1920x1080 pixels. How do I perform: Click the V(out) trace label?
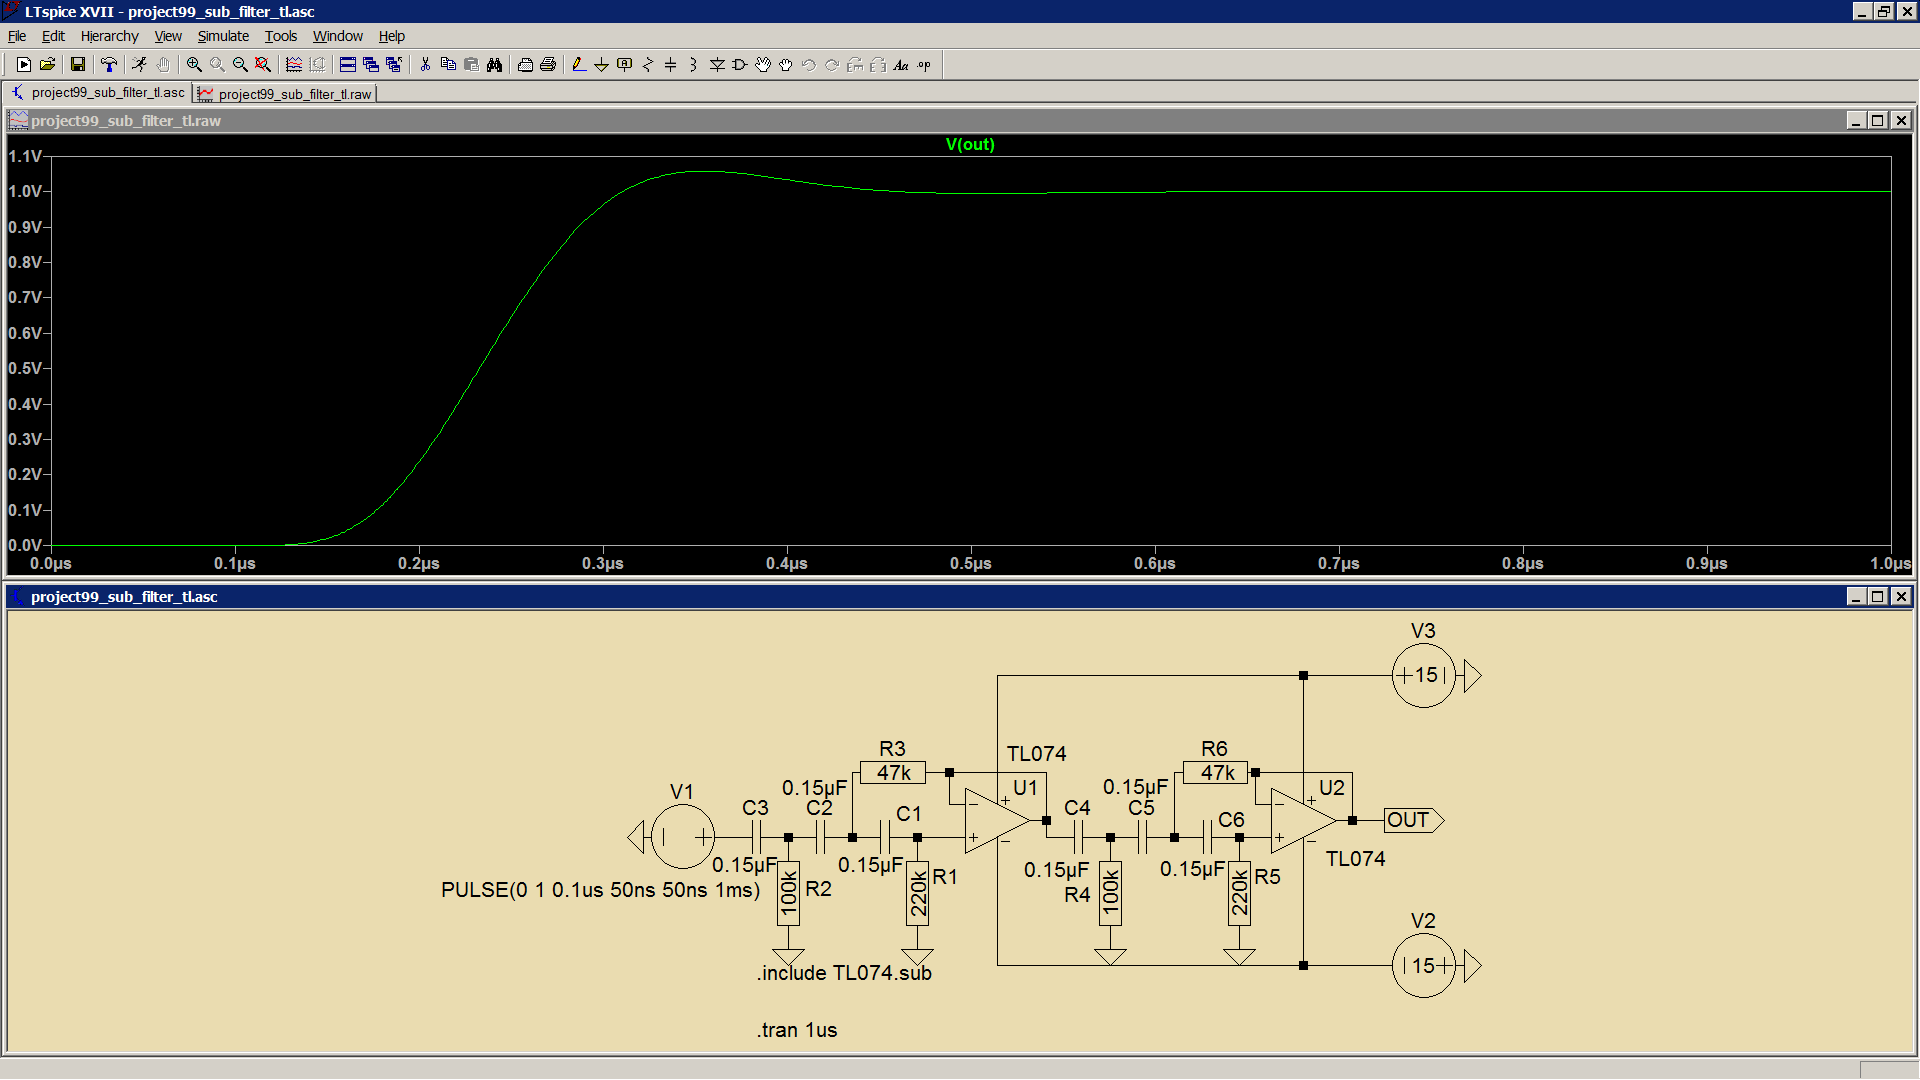[x=970, y=144]
